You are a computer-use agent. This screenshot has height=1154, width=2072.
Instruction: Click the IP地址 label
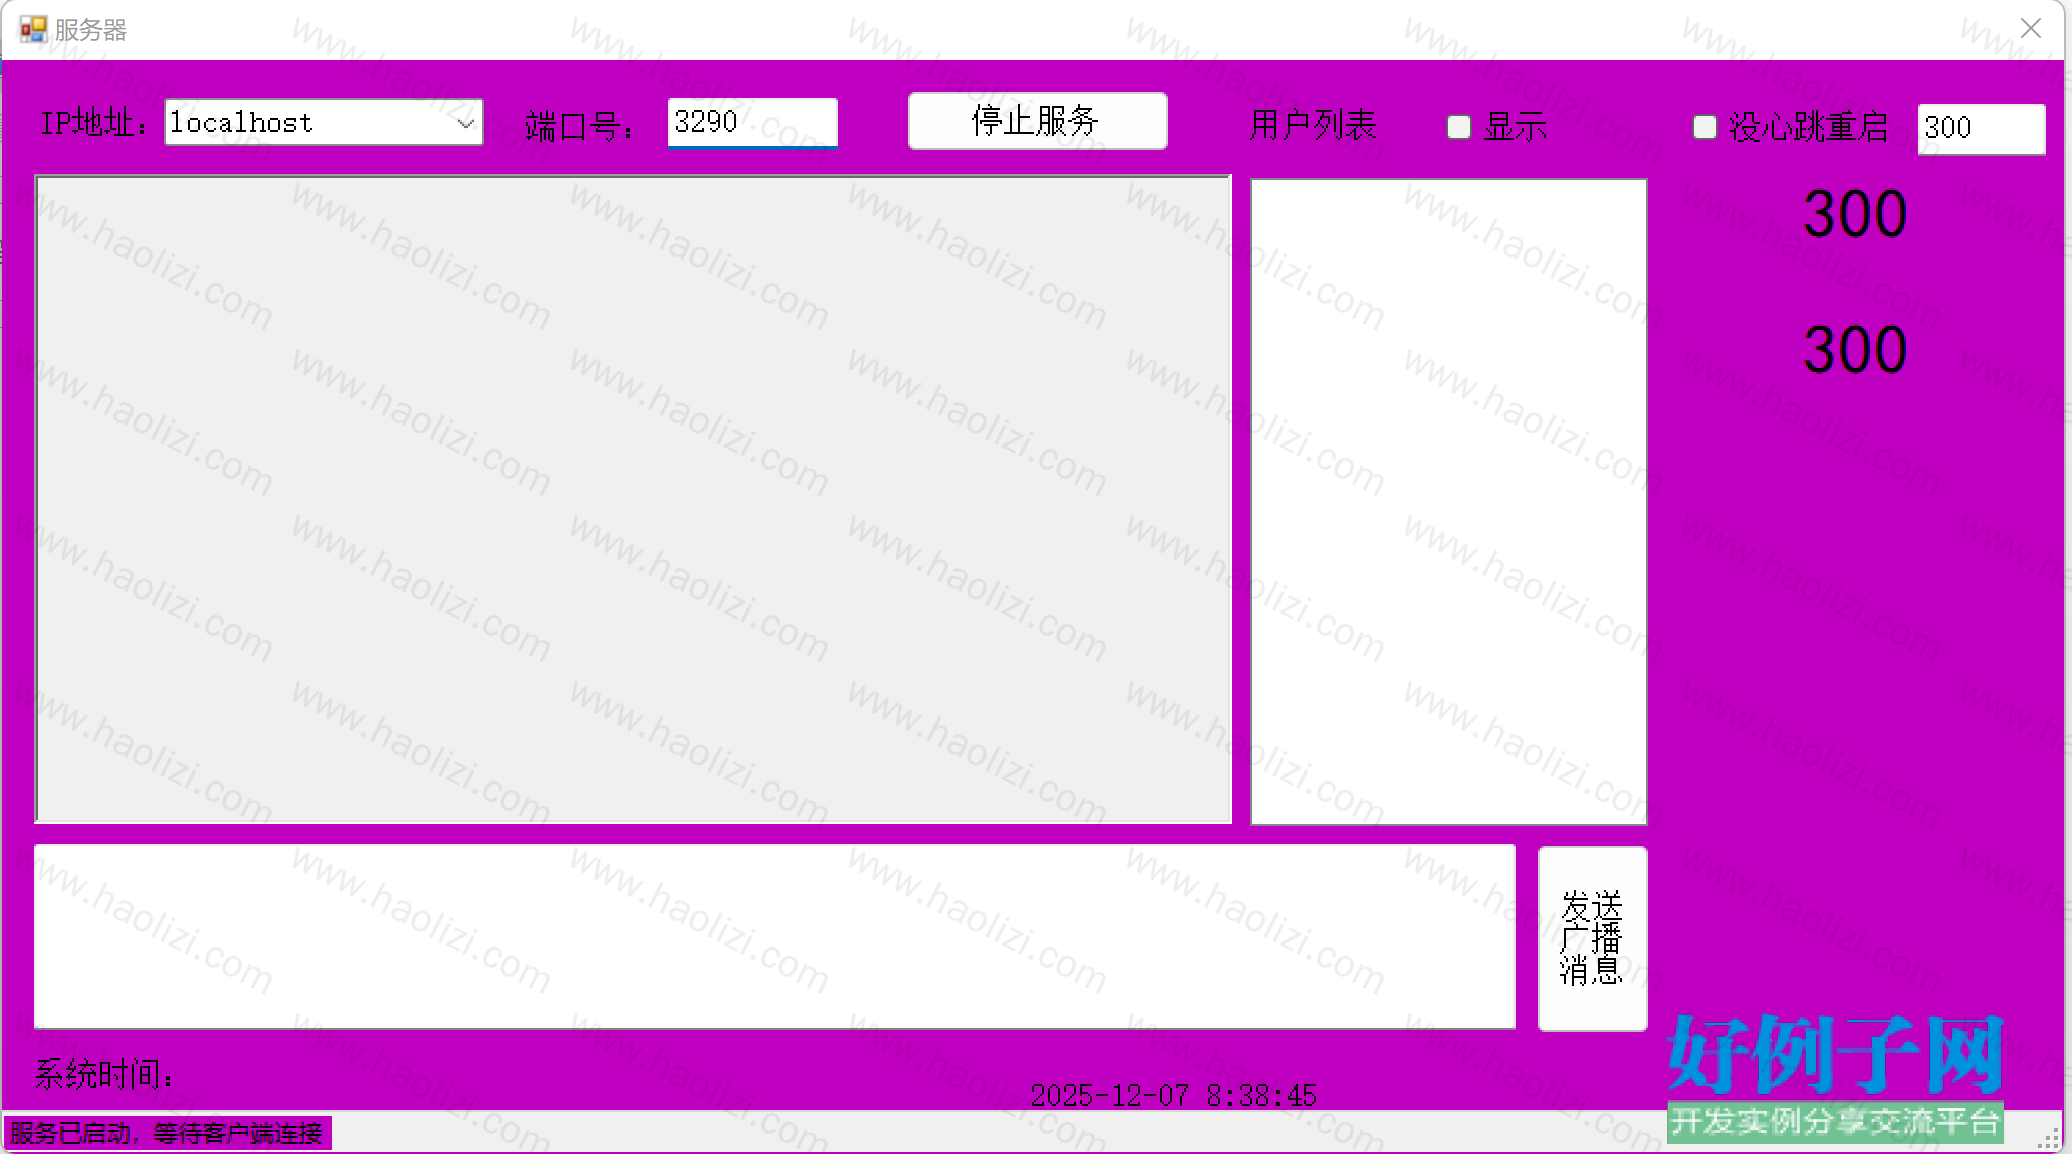[96, 123]
